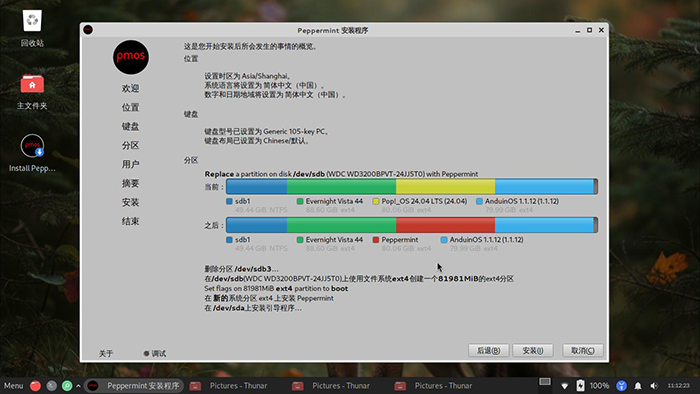Click the 'Replace a partition on disk' line
Image resolution: width=700 pixels, height=394 pixels.
pyautogui.click(x=341, y=174)
